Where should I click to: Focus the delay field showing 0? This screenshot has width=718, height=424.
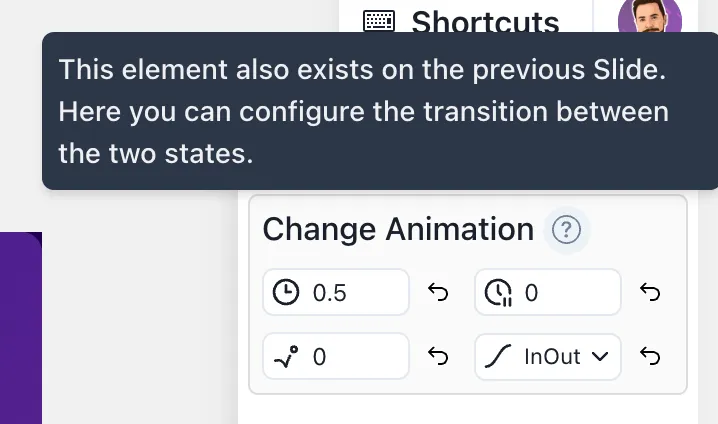548,293
